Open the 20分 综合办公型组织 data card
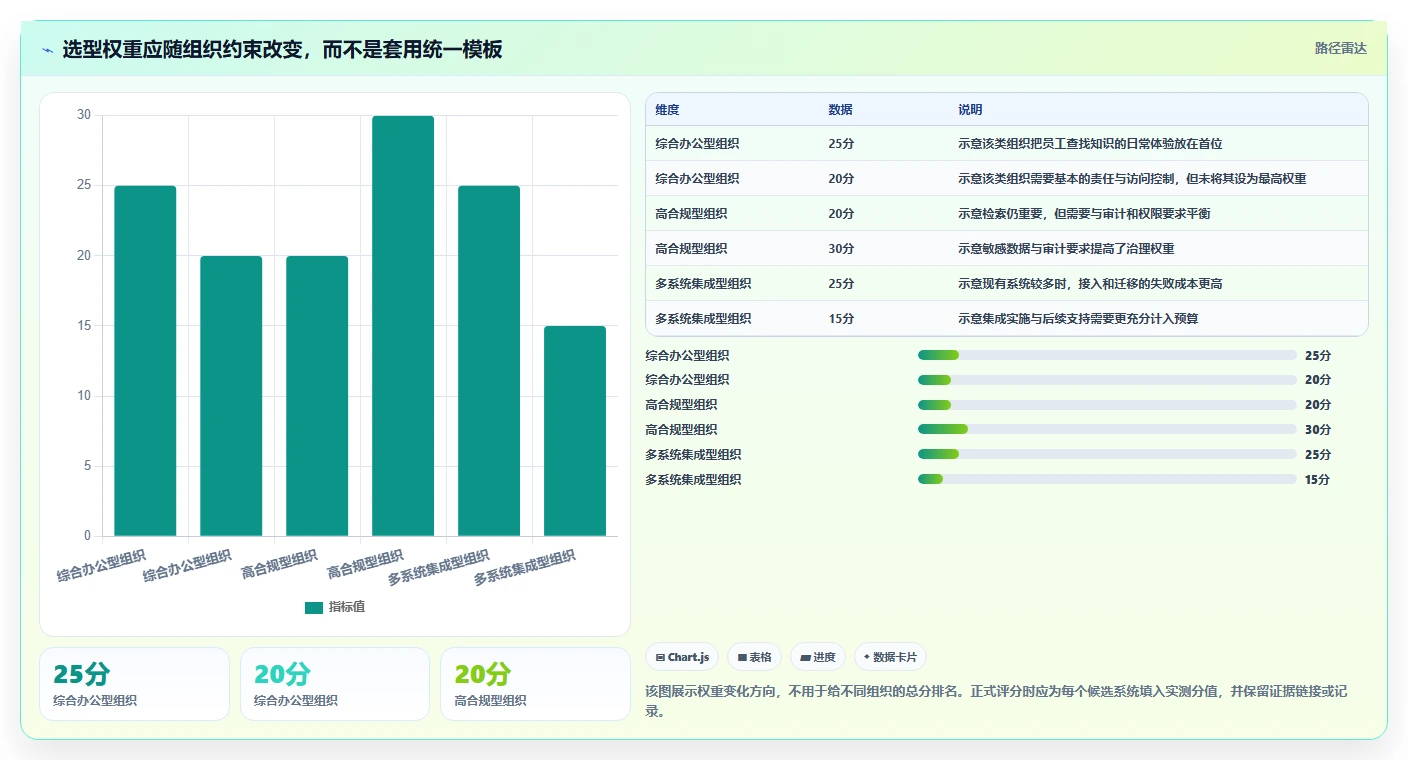Screen dimensions: 1408x760 coord(335,684)
